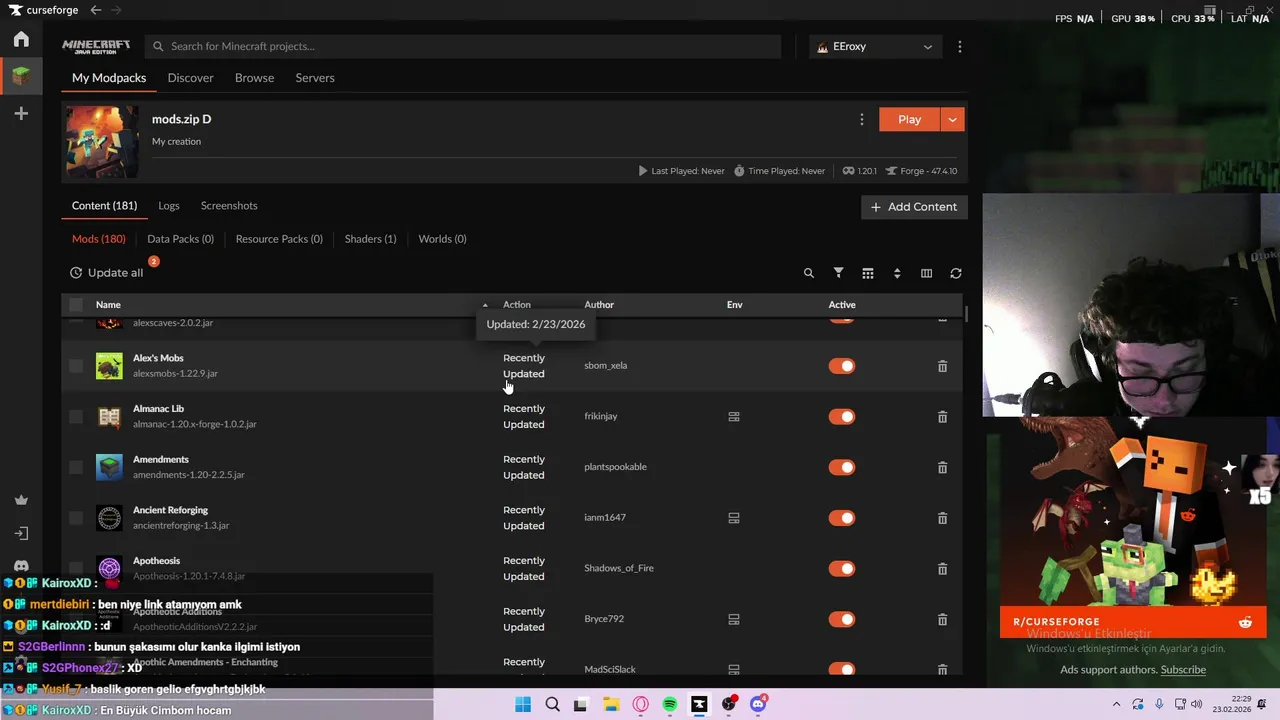Image resolution: width=1280 pixels, height=720 pixels.
Task: Click the author name sbom_xela
Action: (x=606, y=366)
